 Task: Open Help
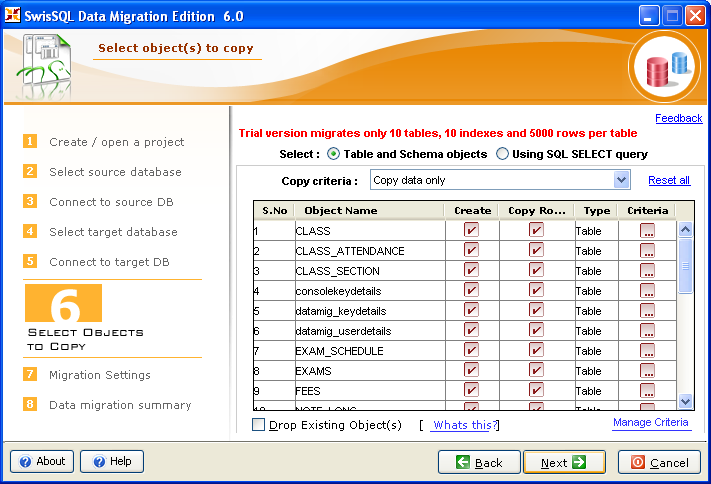[x=112, y=461]
